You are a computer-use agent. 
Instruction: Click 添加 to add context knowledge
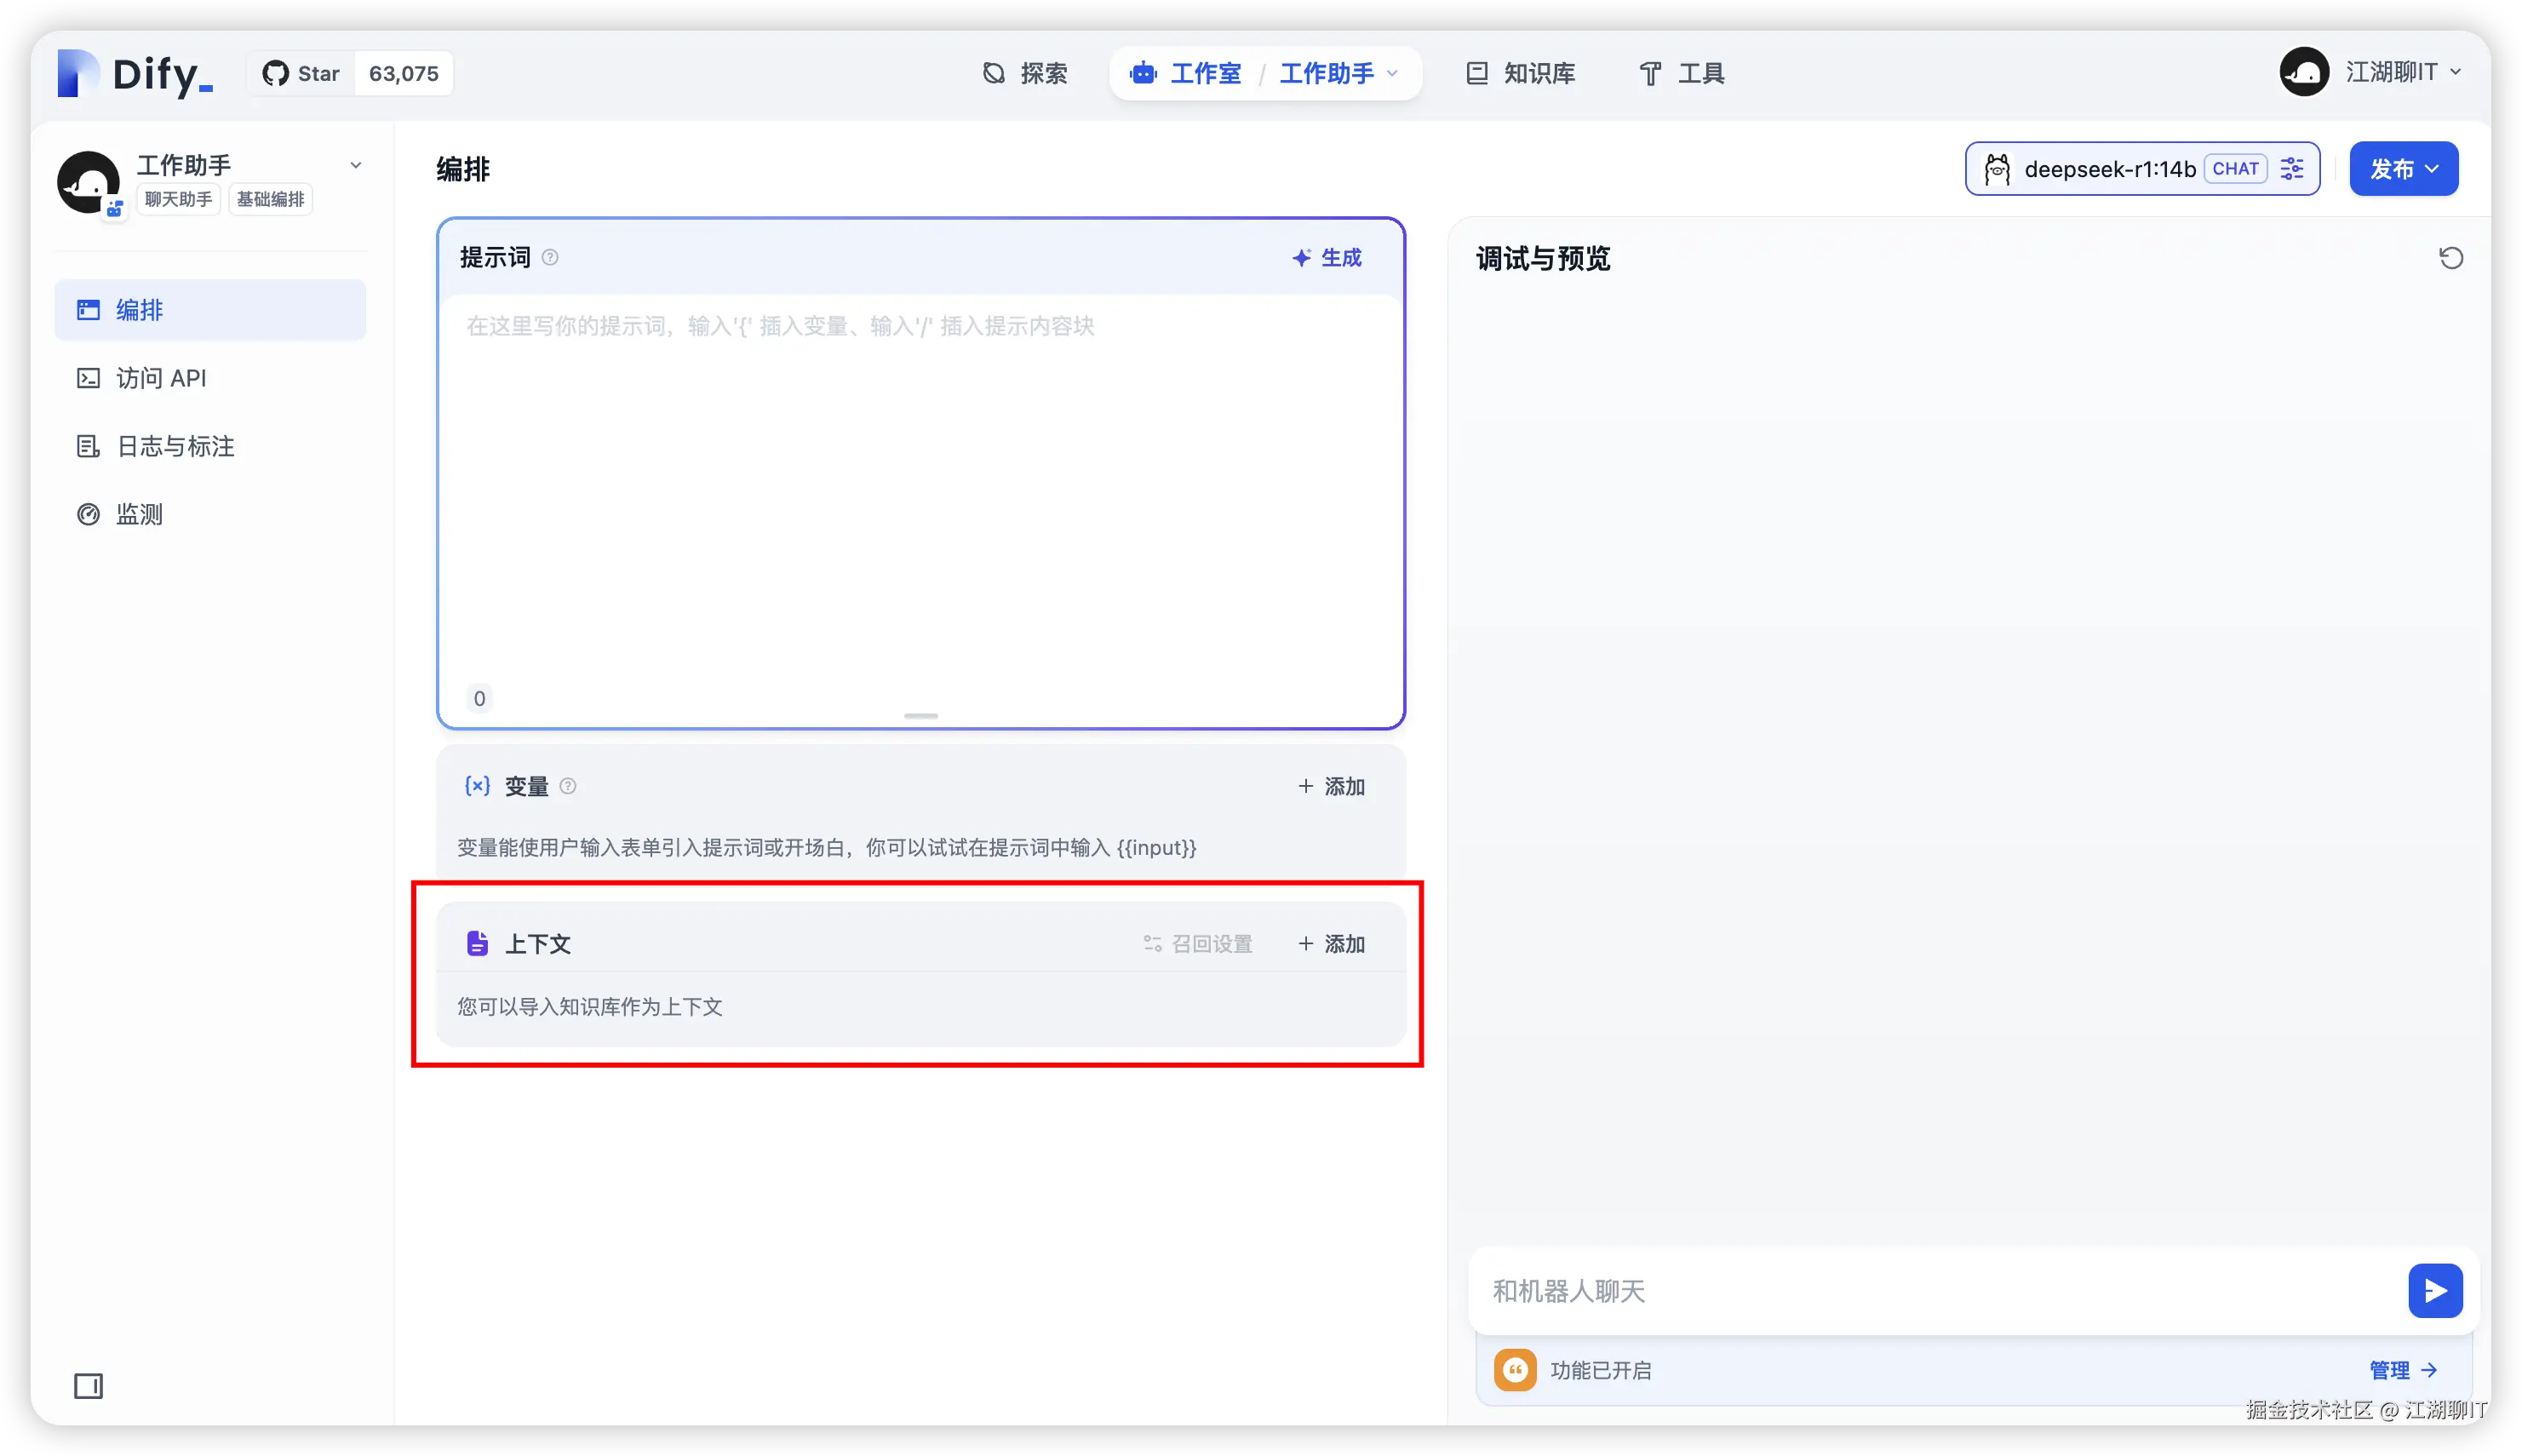click(1331, 943)
